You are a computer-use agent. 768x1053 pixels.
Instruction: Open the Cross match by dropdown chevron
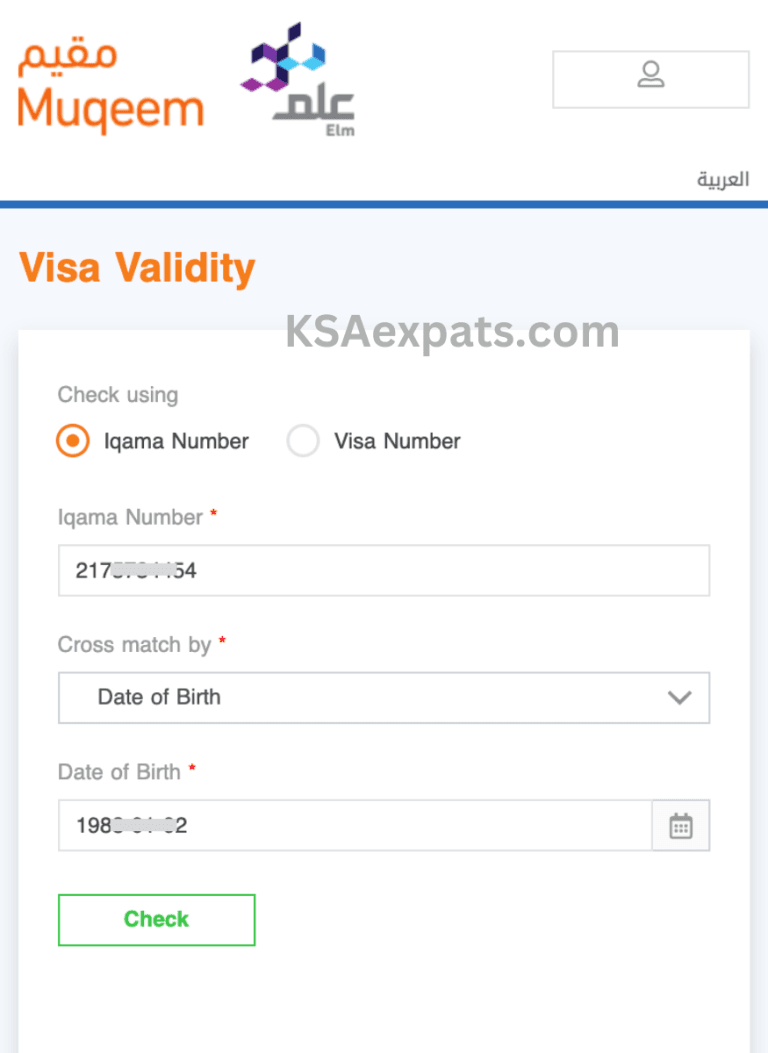coord(680,698)
